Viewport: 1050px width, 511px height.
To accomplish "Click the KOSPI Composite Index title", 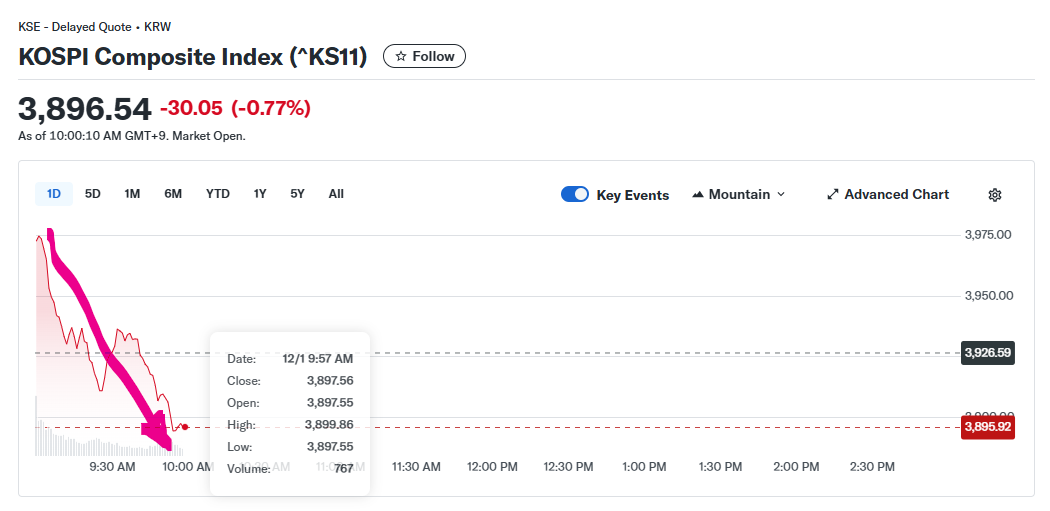I will (193, 57).
